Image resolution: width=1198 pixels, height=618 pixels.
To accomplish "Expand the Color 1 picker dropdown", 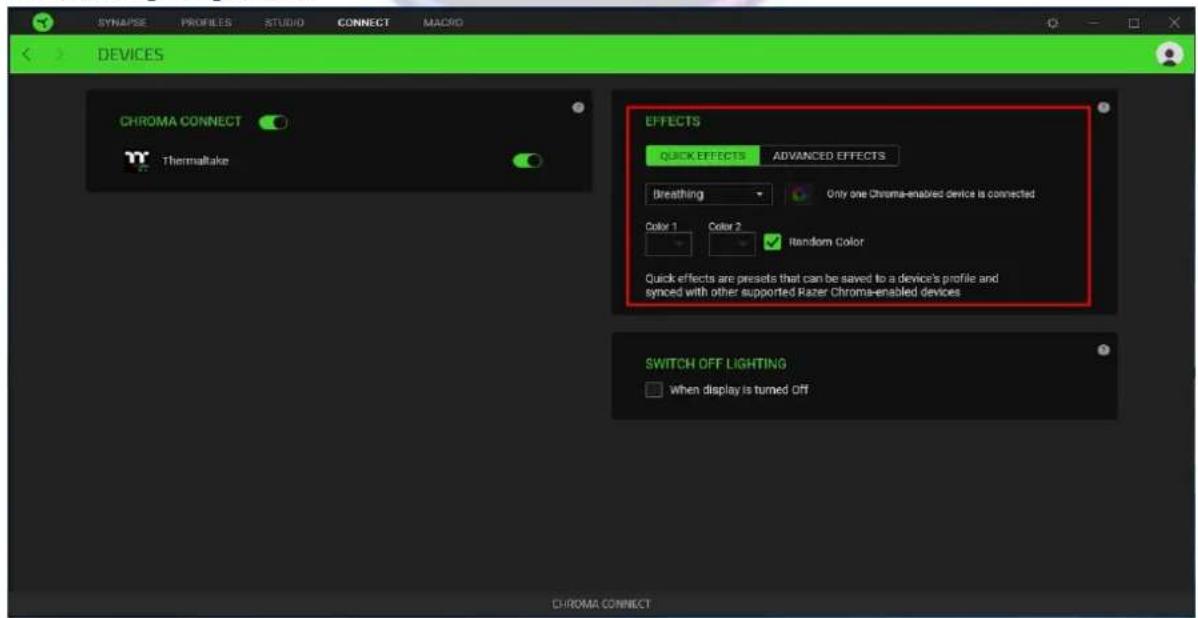I will tap(669, 244).
